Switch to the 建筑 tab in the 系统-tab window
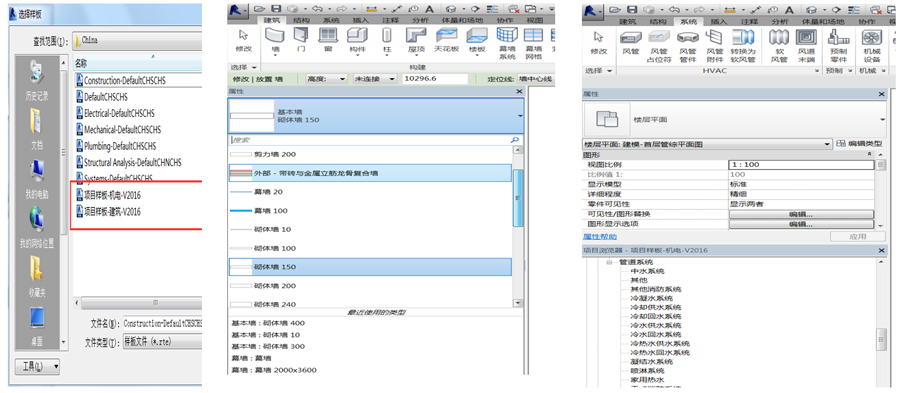900x393 pixels. tap(628, 21)
